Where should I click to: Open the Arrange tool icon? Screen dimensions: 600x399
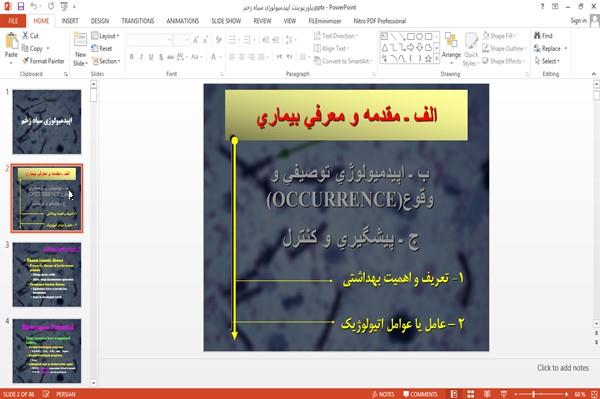tap(451, 41)
